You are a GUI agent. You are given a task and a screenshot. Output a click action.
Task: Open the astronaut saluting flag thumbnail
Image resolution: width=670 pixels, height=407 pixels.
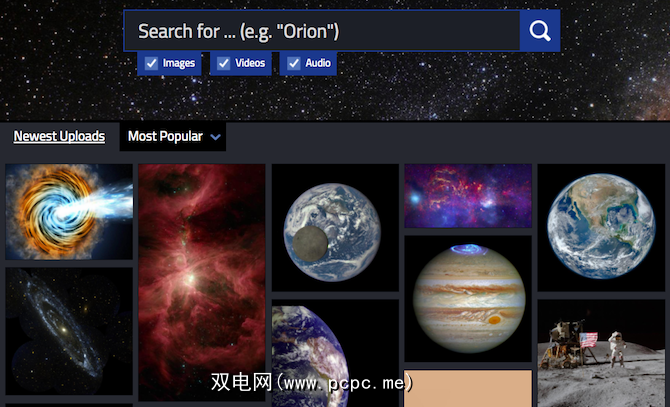coord(601,354)
